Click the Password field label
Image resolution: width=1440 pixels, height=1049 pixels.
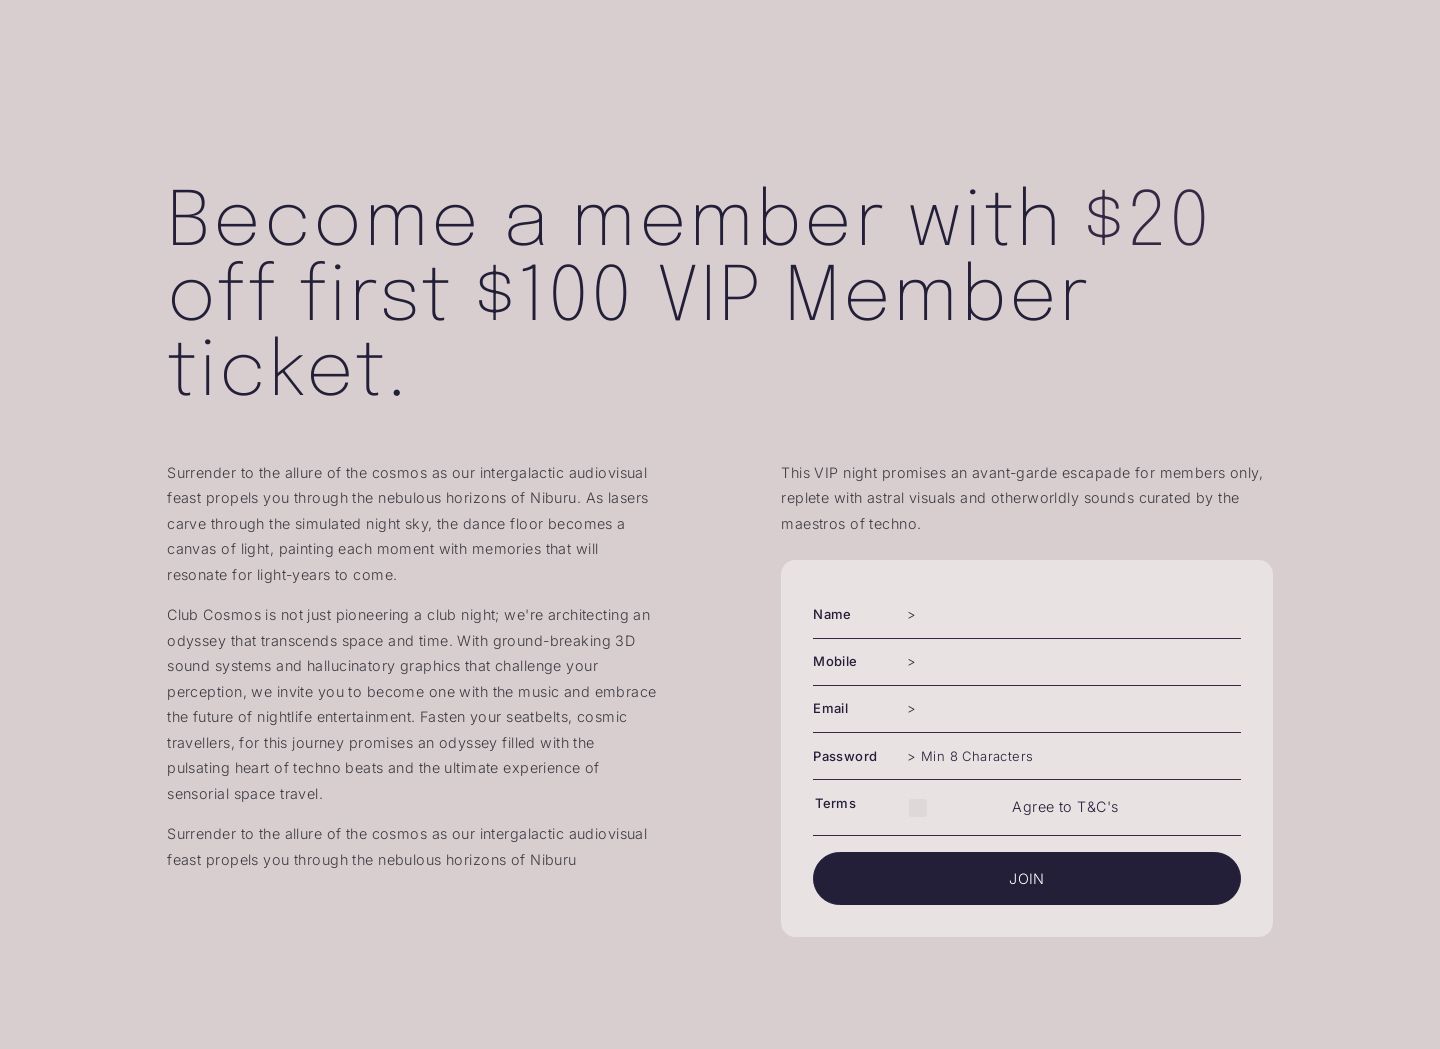[844, 757]
